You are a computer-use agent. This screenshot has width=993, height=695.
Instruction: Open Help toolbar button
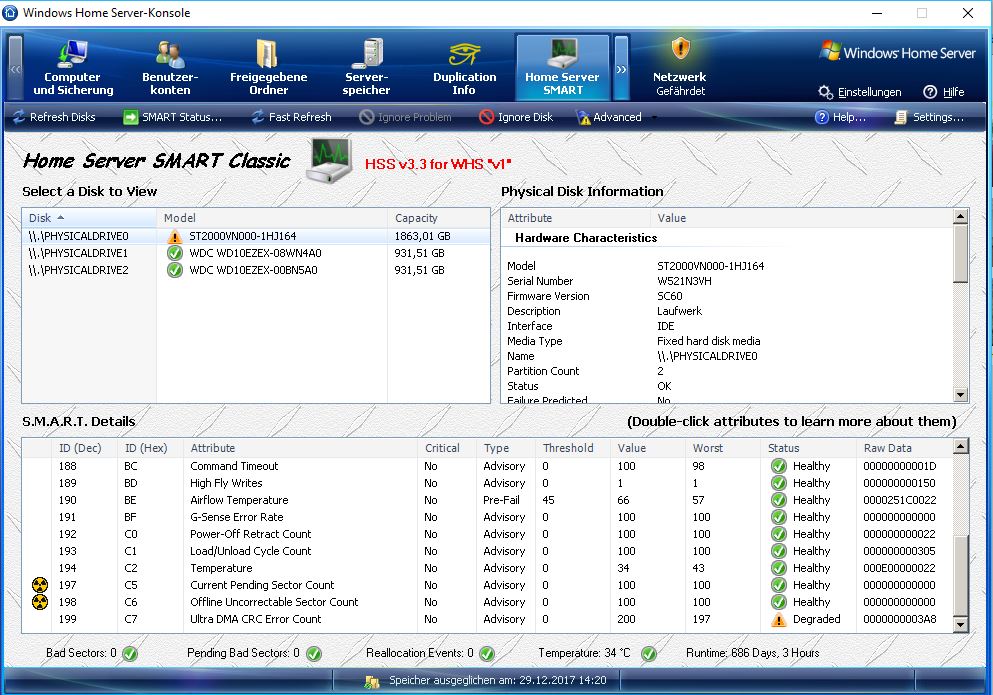840,117
